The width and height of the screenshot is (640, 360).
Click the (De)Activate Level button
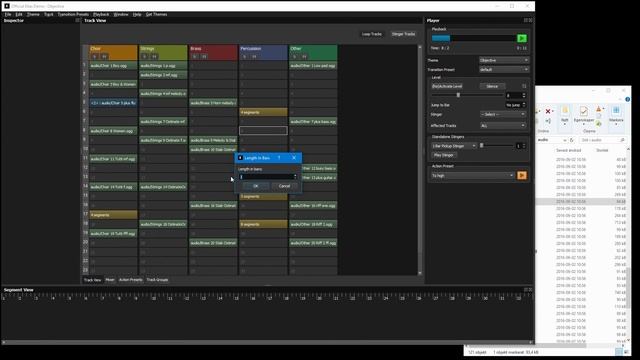pyautogui.click(x=447, y=86)
